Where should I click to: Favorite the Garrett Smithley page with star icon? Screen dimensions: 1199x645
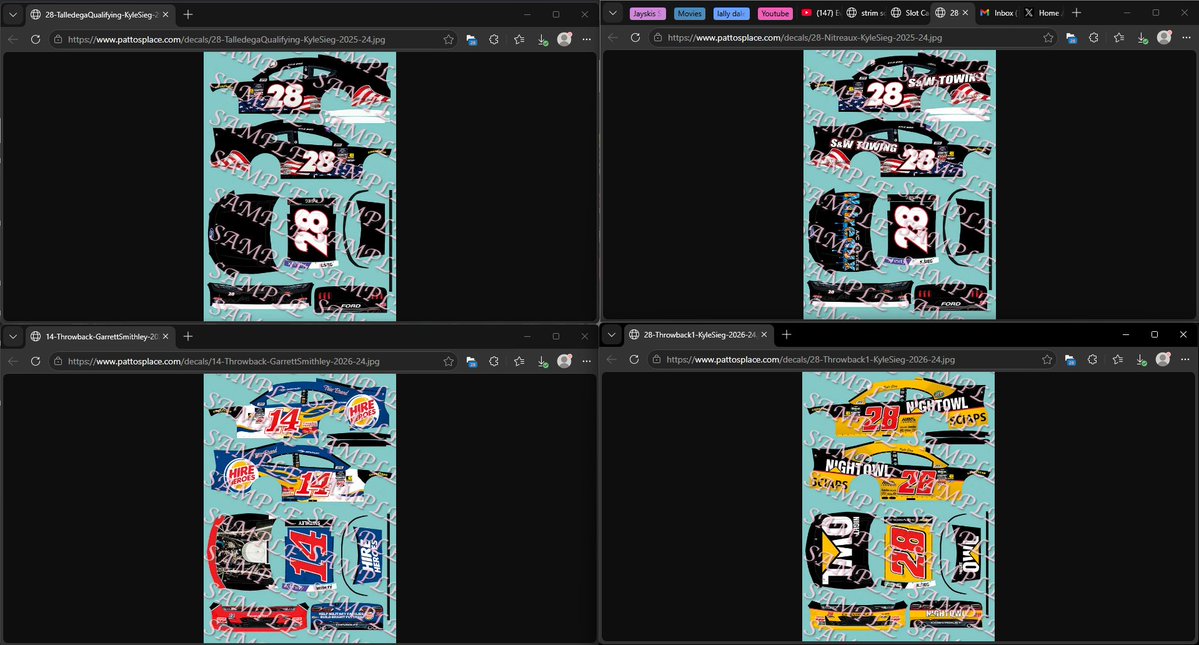pos(449,361)
